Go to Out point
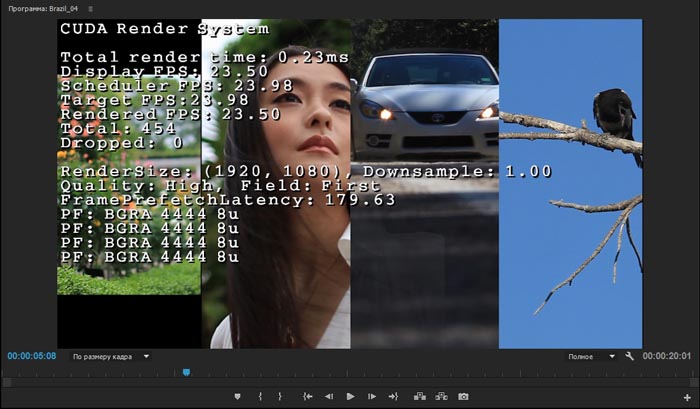This screenshot has height=409, width=700. click(393, 396)
